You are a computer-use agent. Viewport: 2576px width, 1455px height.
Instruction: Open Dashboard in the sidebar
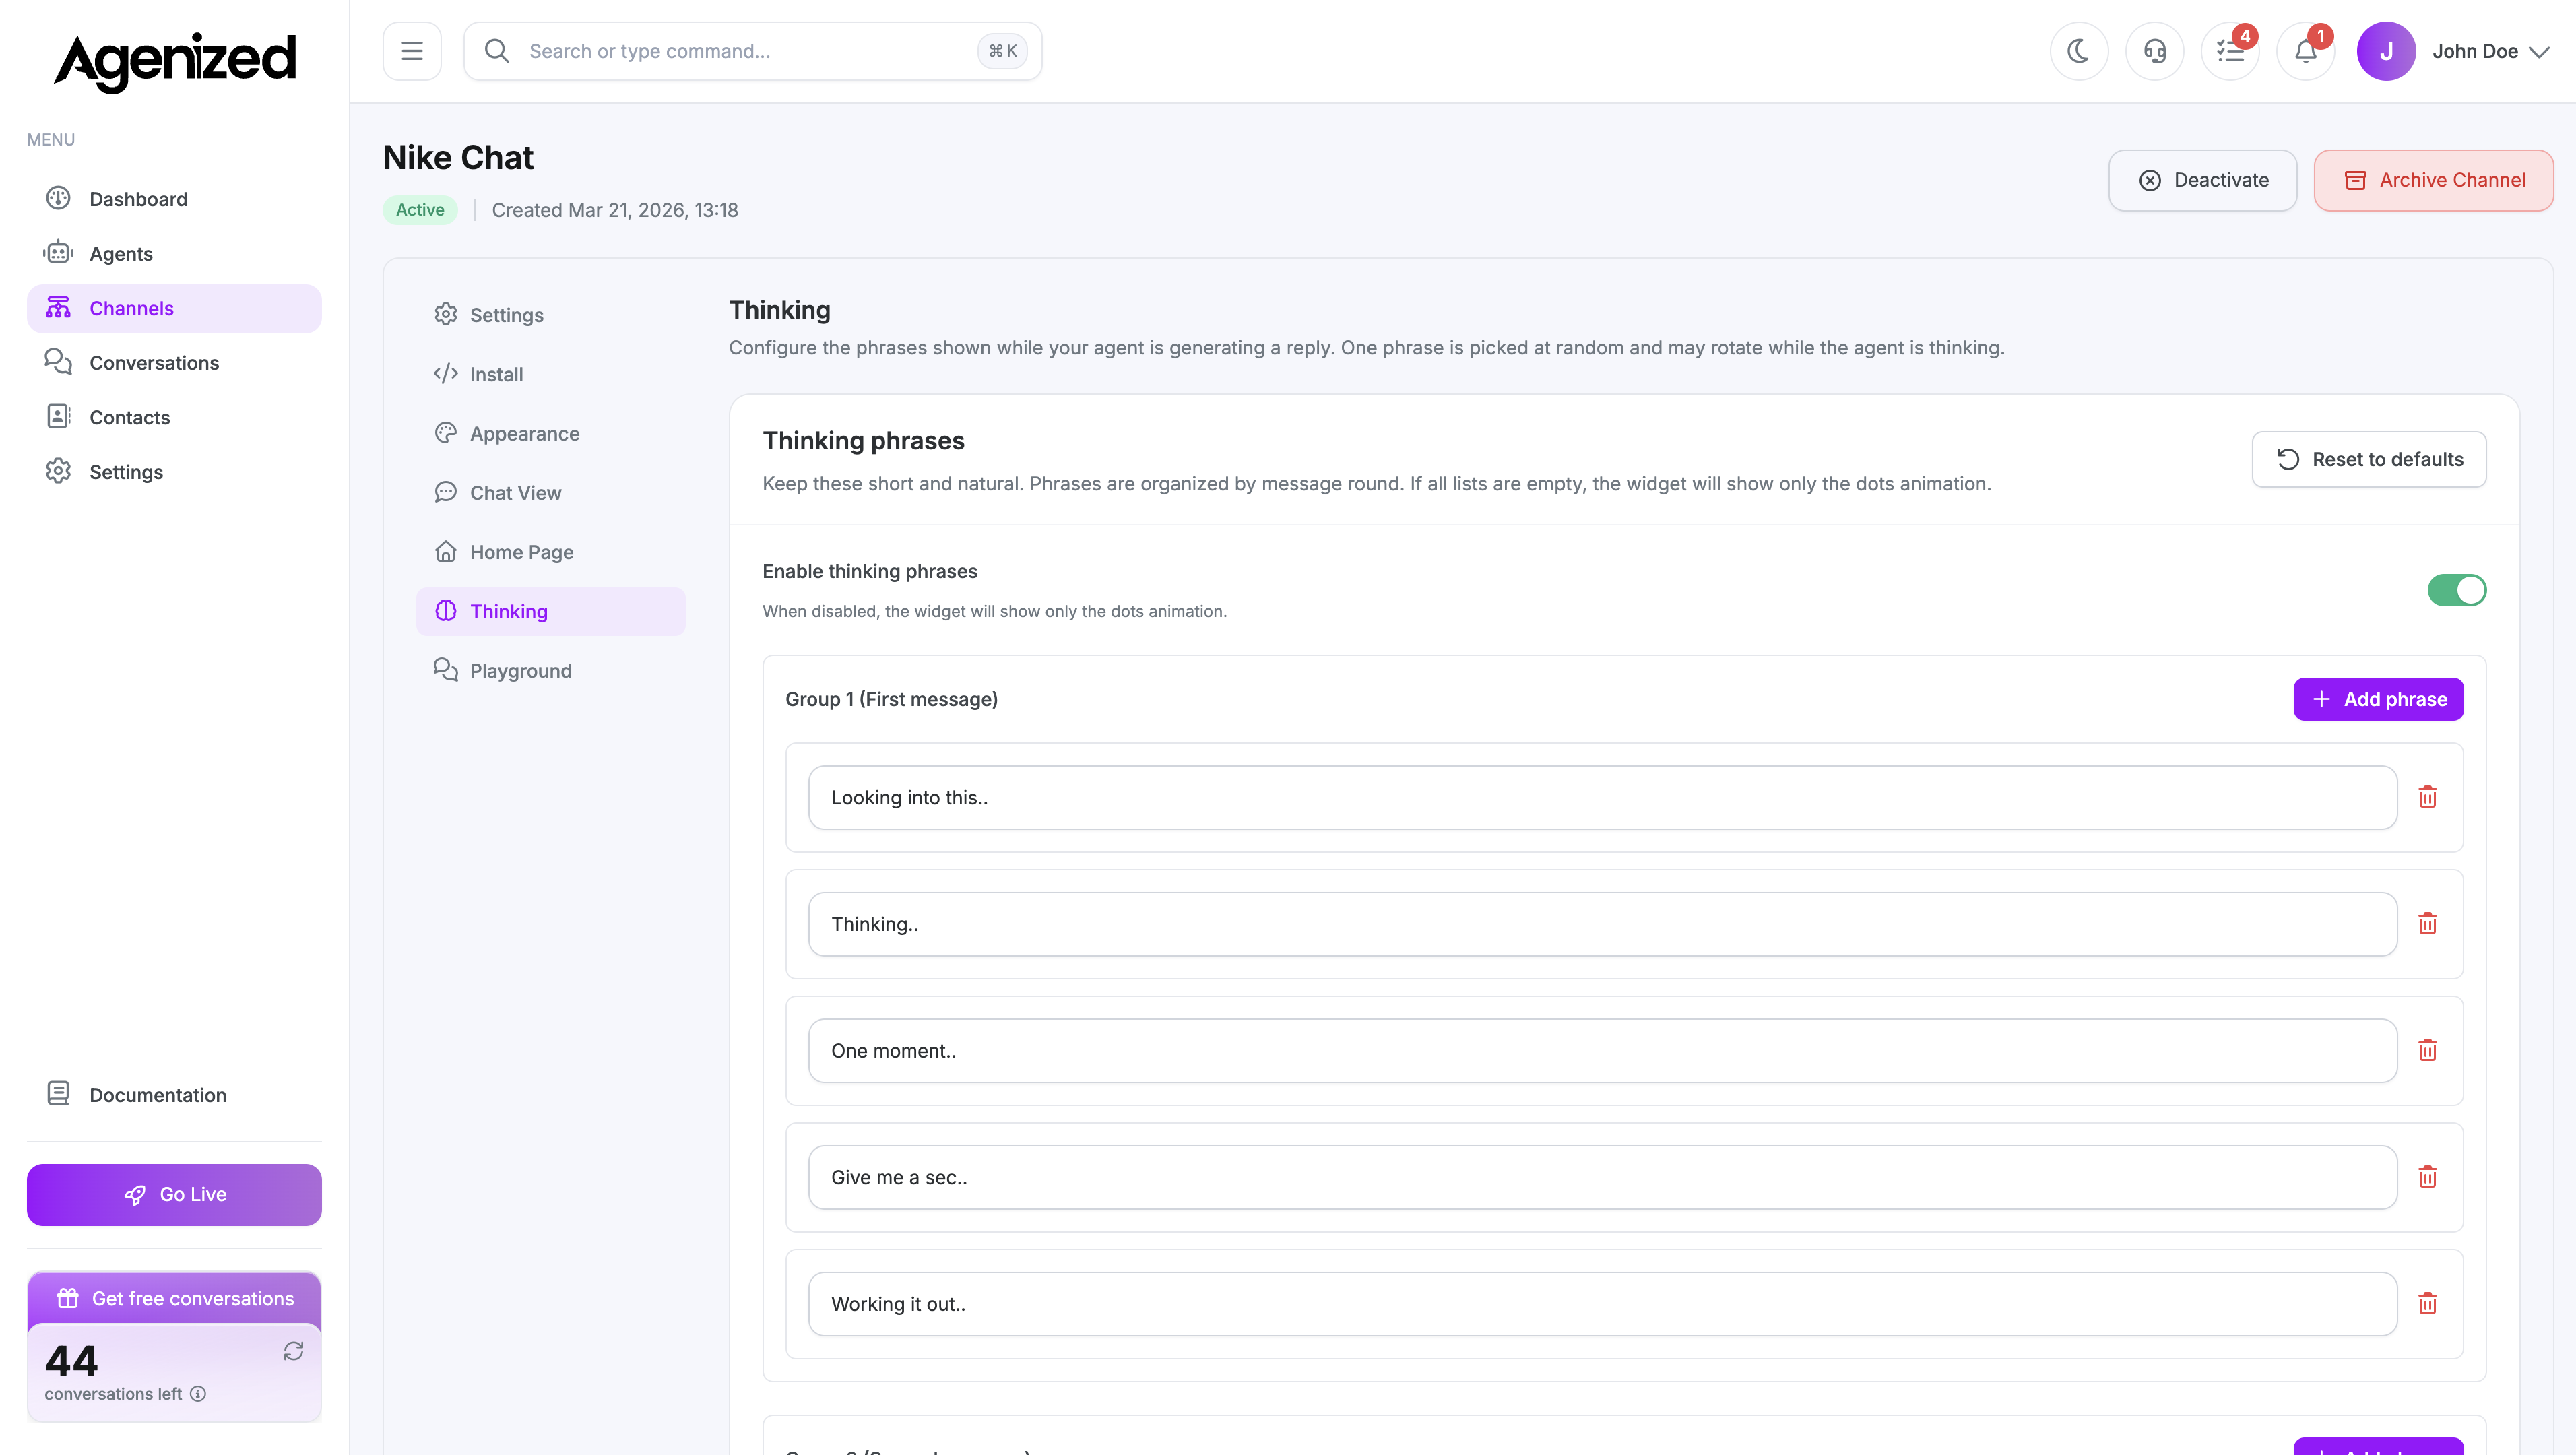click(x=174, y=199)
